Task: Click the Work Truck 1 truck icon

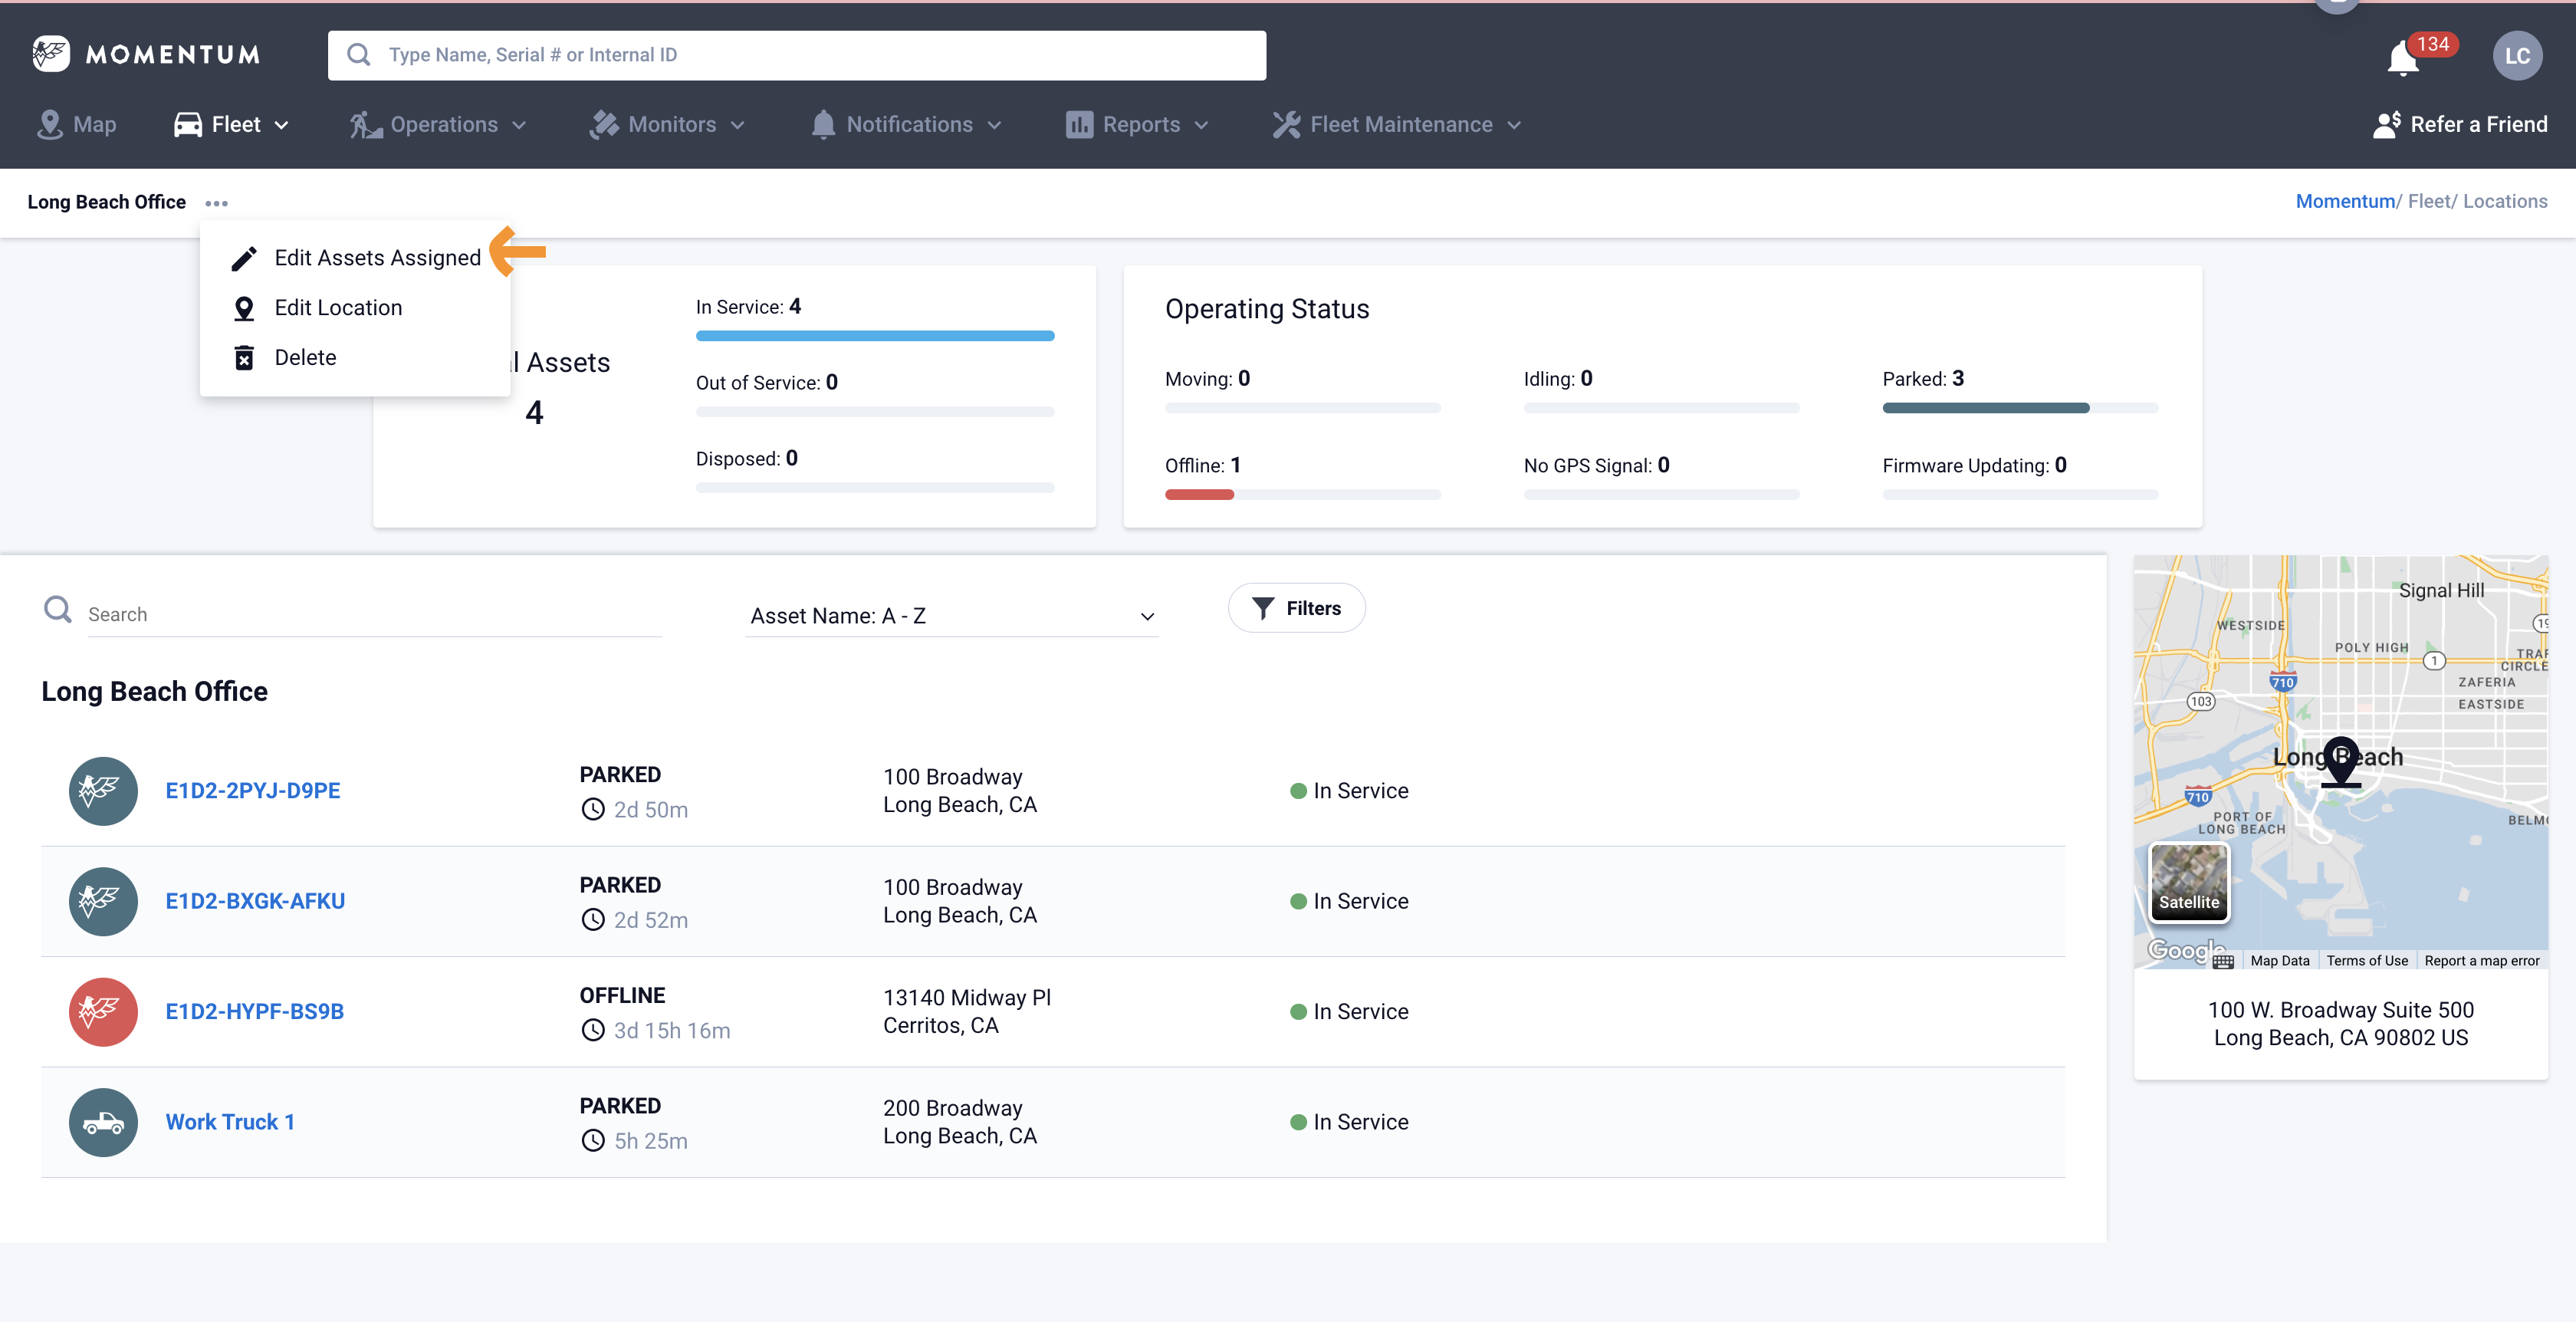Action: point(103,1122)
